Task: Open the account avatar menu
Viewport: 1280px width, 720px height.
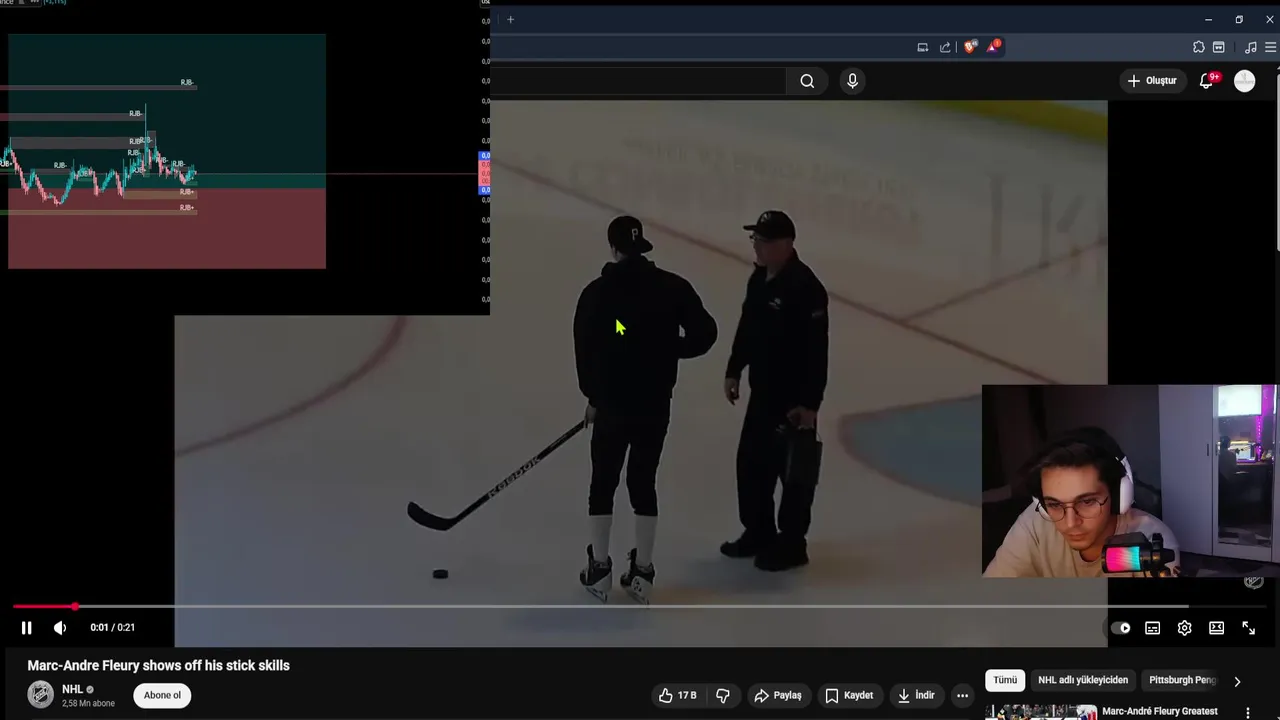Action: [1245, 81]
